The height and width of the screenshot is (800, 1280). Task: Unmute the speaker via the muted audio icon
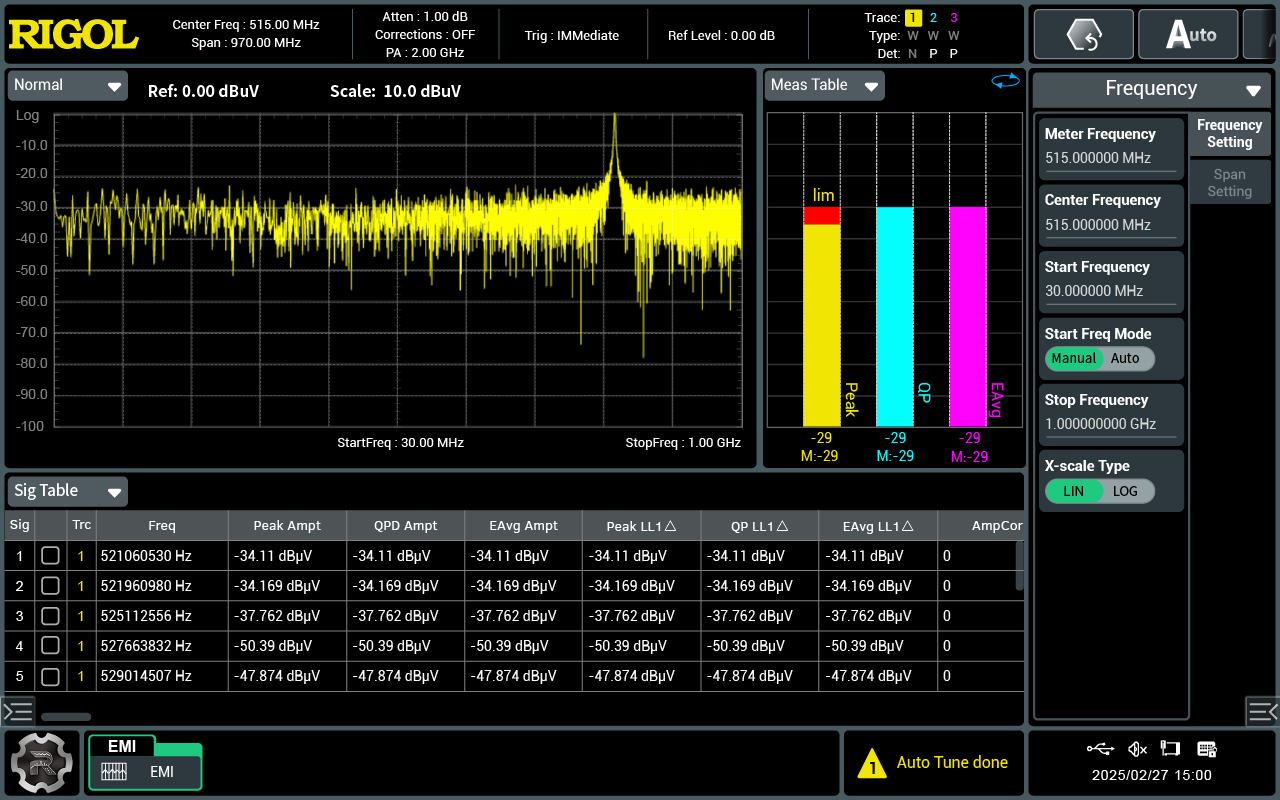pyautogui.click(x=1137, y=748)
